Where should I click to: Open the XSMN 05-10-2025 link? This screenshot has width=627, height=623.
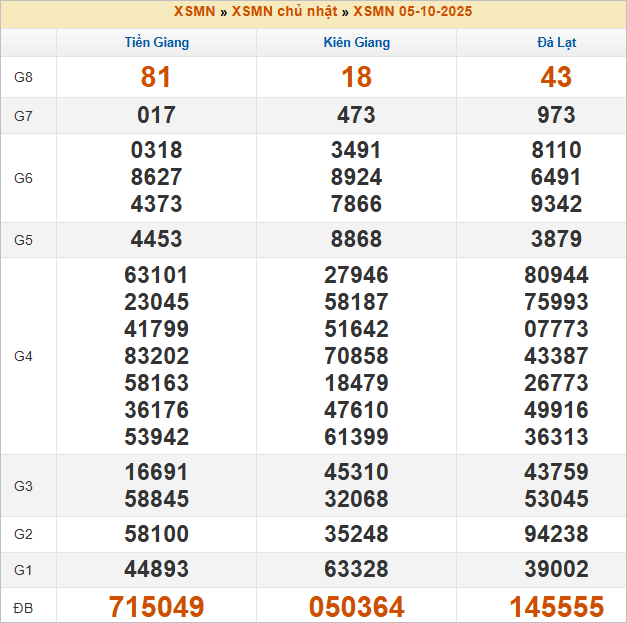[x=412, y=12]
